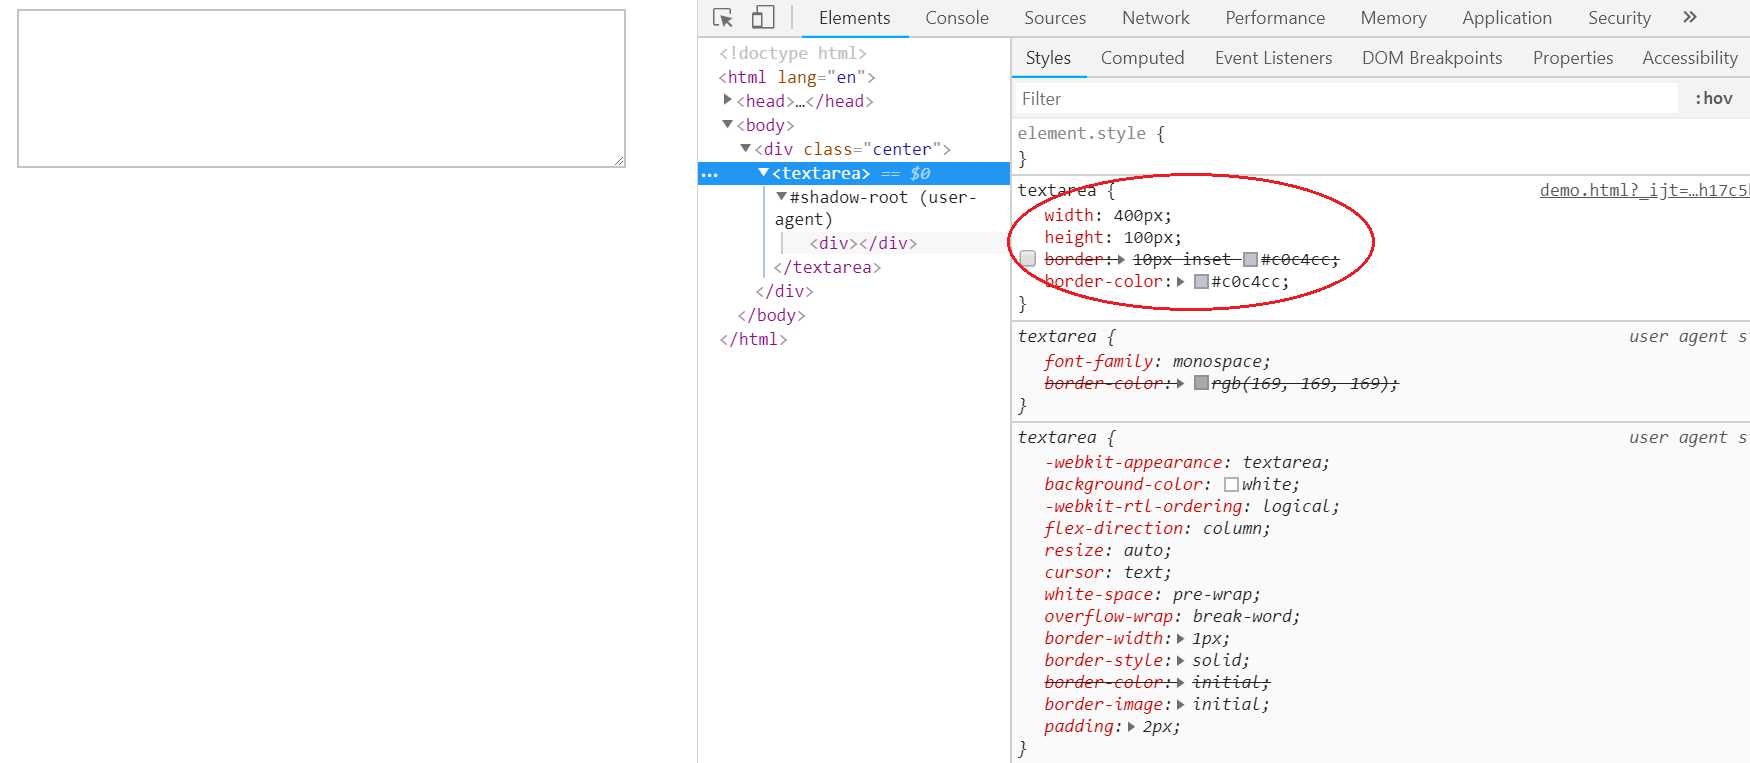Open the Performance tab
The image size is (1750, 763).
click(x=1275, y=18)
